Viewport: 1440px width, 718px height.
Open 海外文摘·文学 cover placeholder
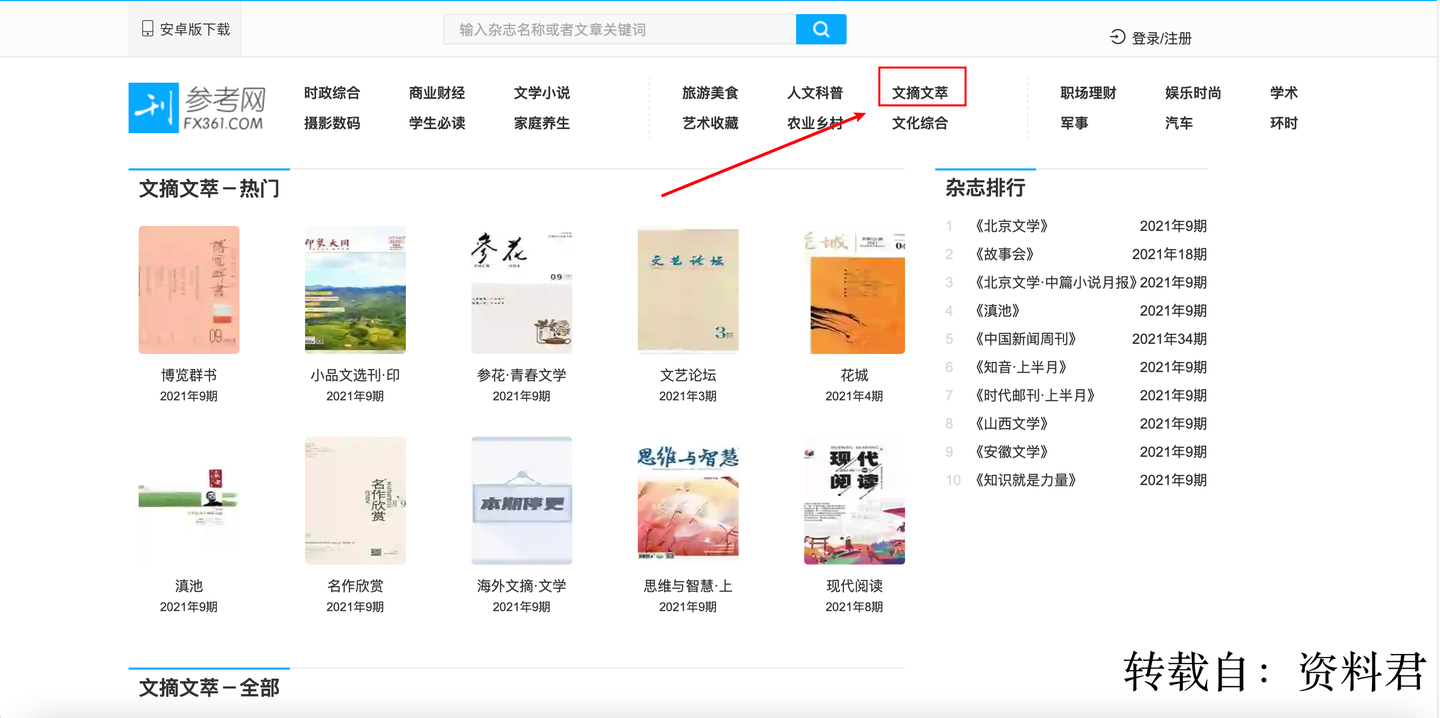[x=522, y=501]
